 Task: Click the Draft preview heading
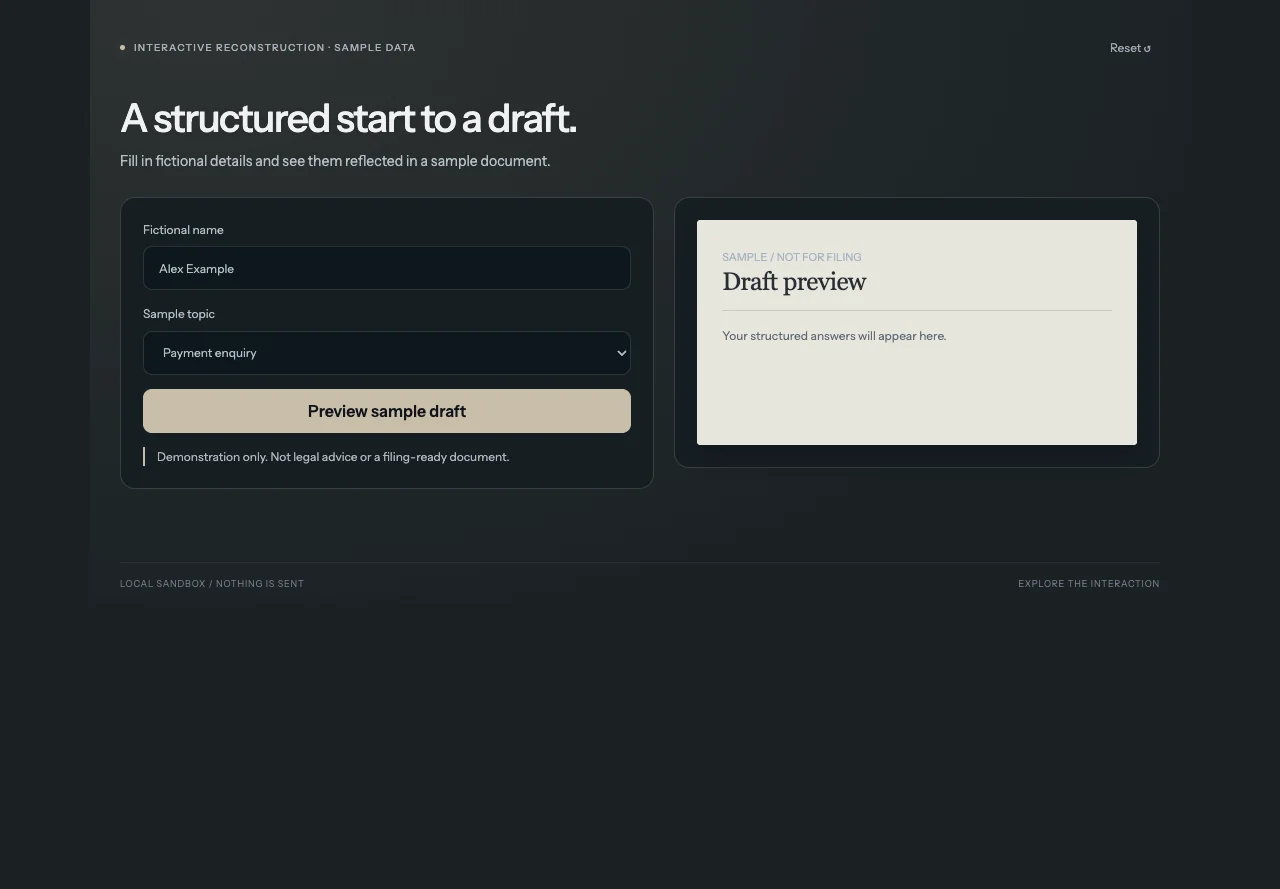click(x=794, y=282)
